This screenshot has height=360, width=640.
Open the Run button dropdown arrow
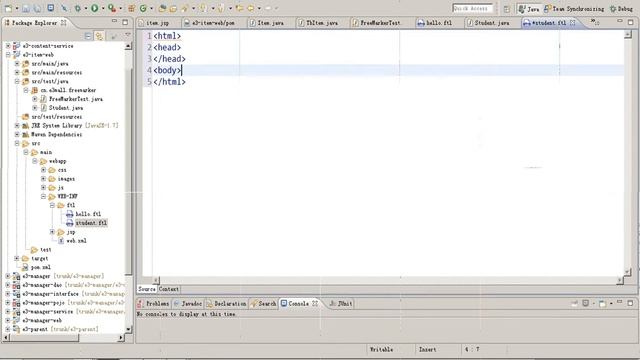(x=103, y=9)
